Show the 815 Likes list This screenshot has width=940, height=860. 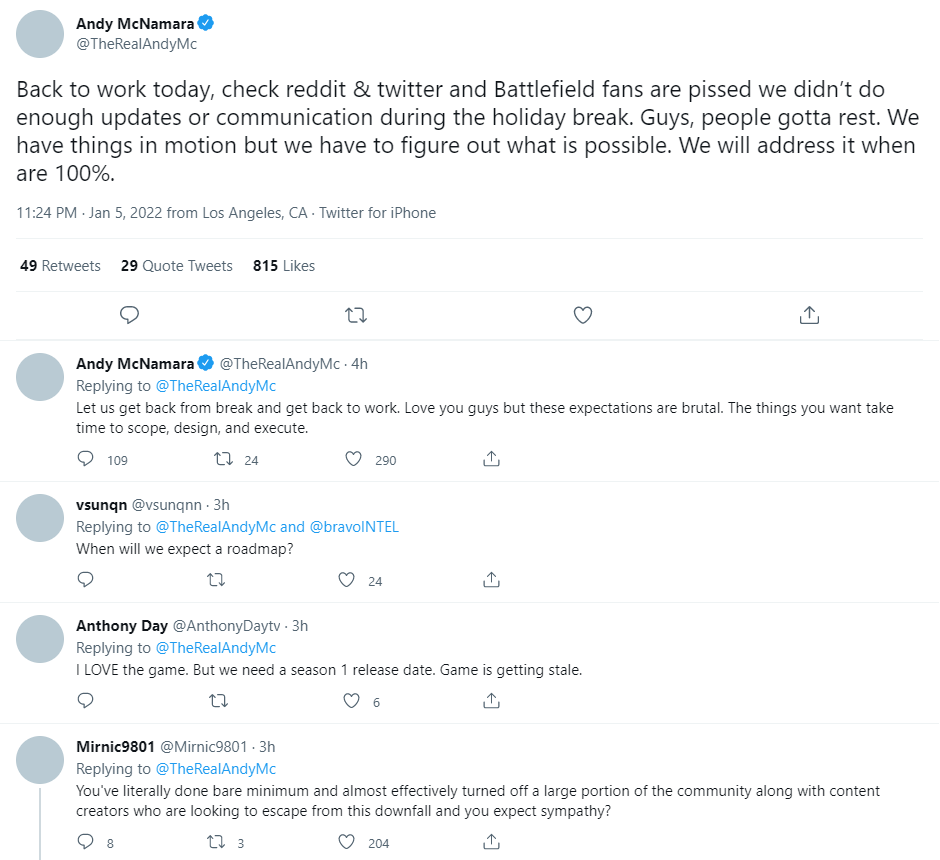pos(284,266)
